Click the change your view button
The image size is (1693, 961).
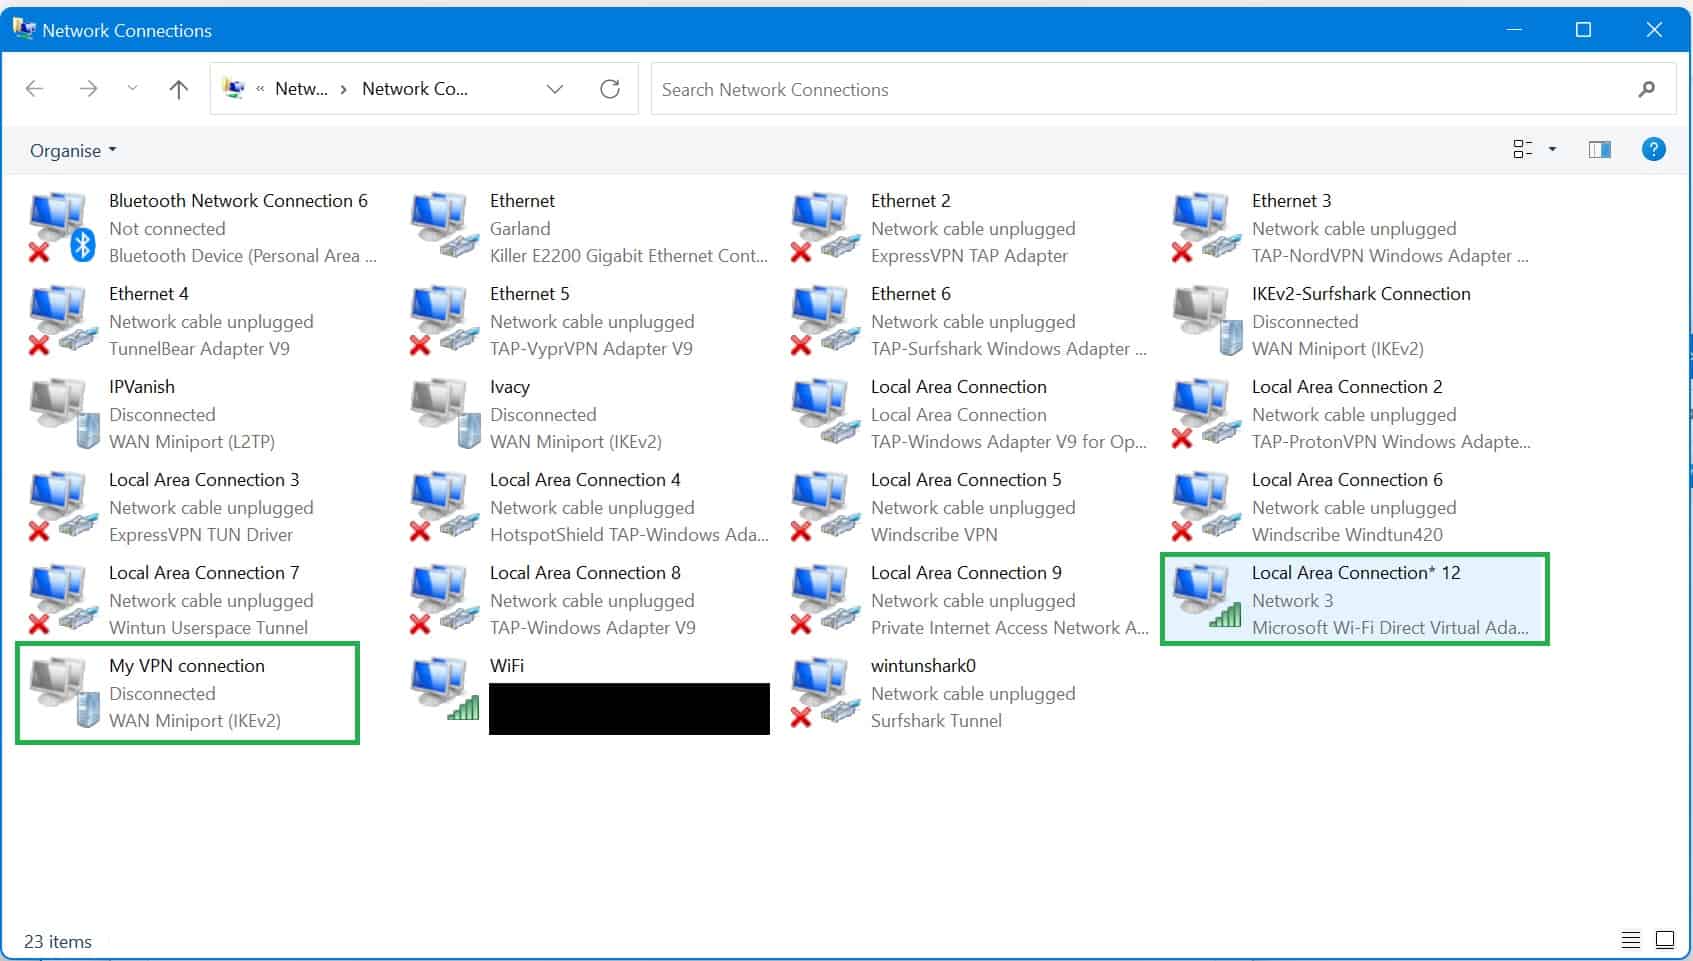[1523, 150]
